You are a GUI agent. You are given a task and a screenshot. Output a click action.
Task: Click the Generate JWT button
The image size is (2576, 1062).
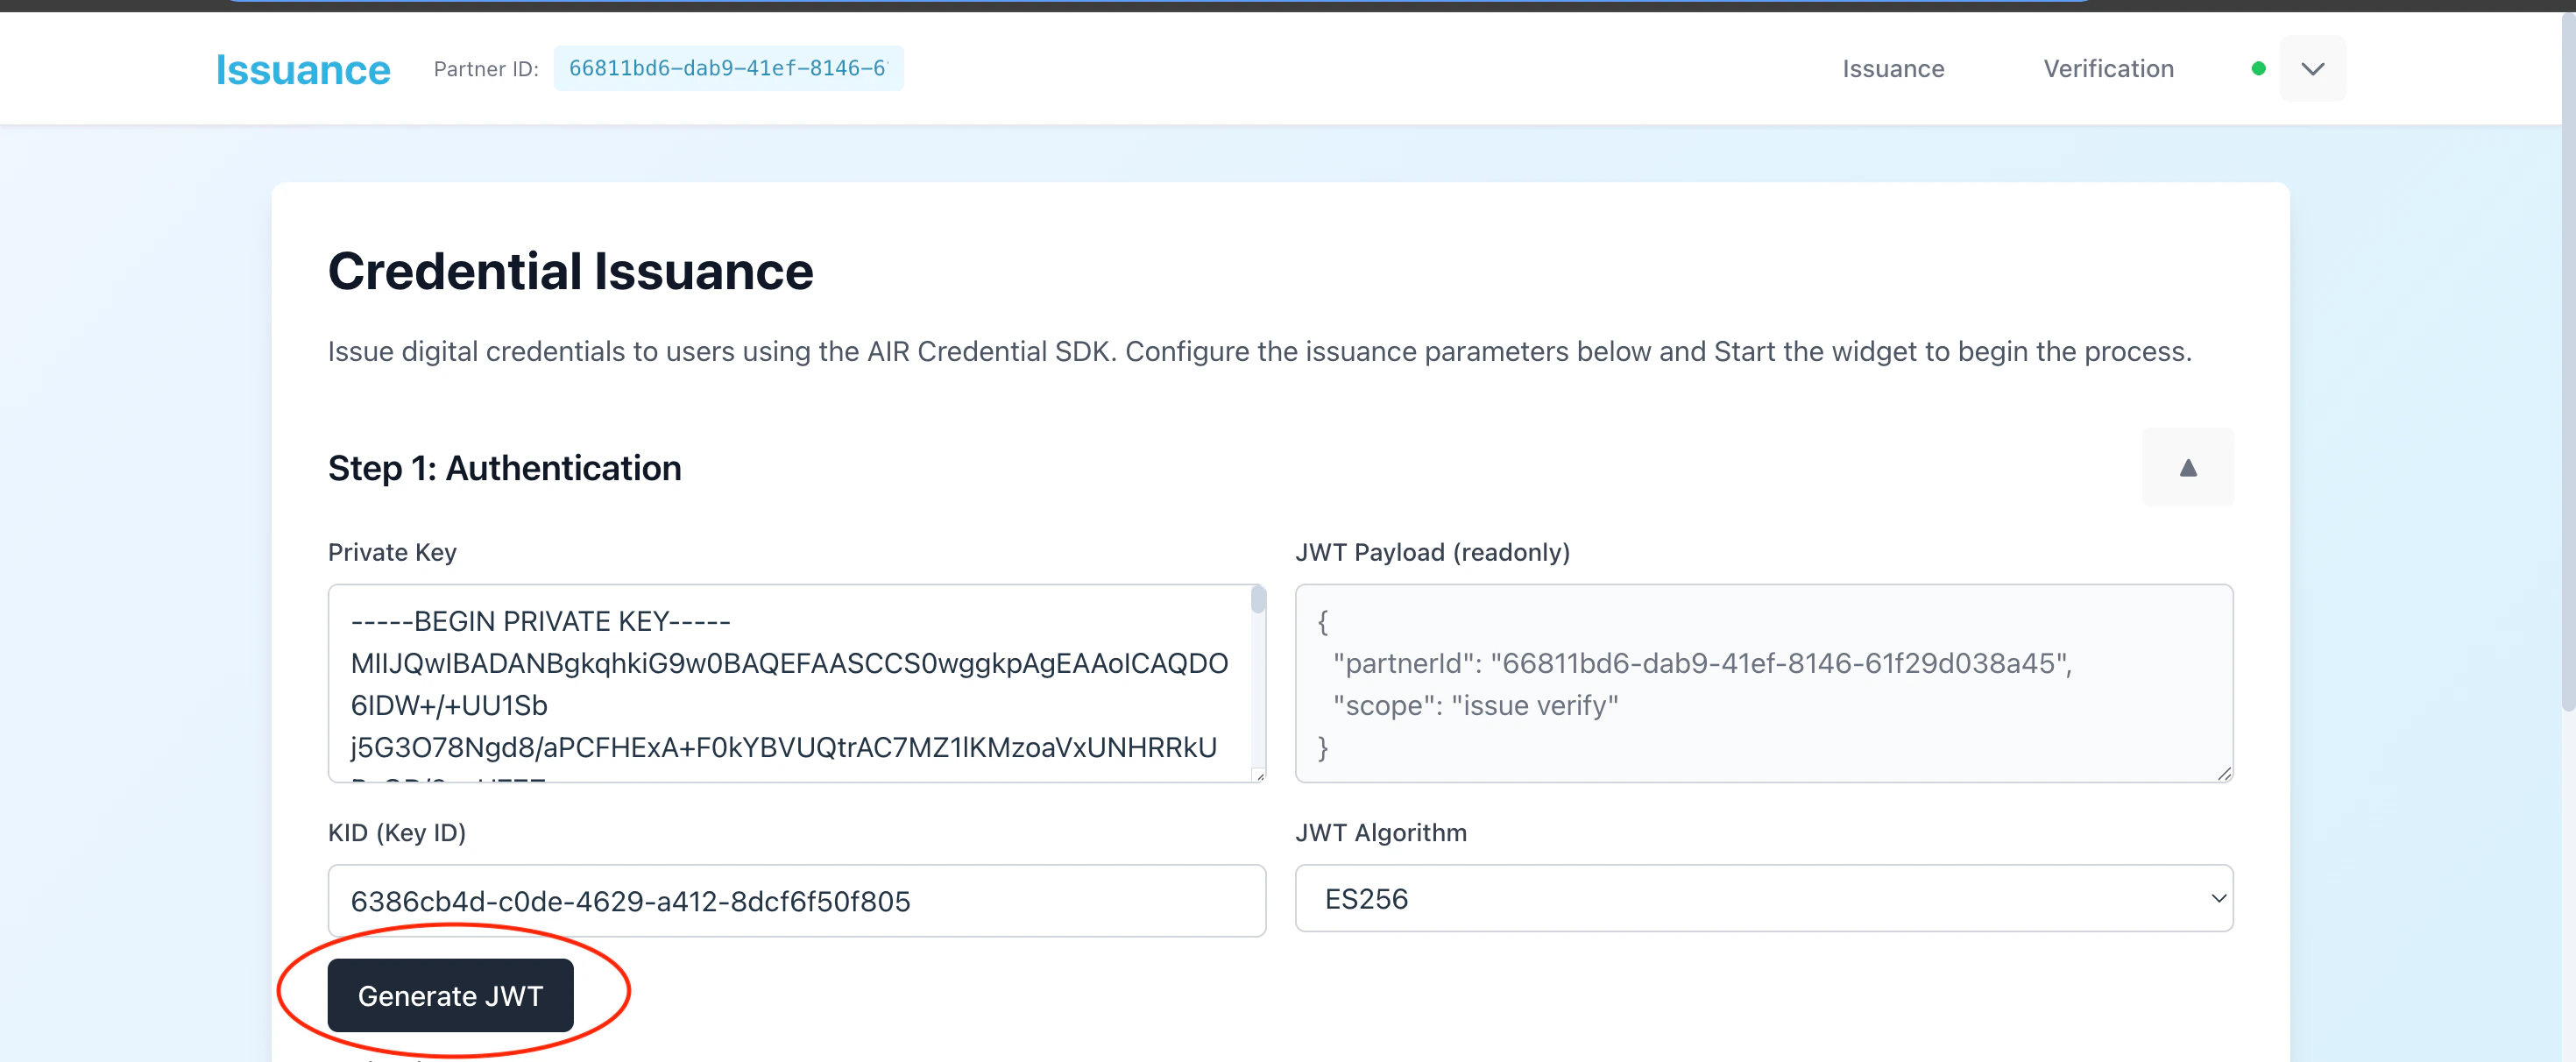[451, 995]
